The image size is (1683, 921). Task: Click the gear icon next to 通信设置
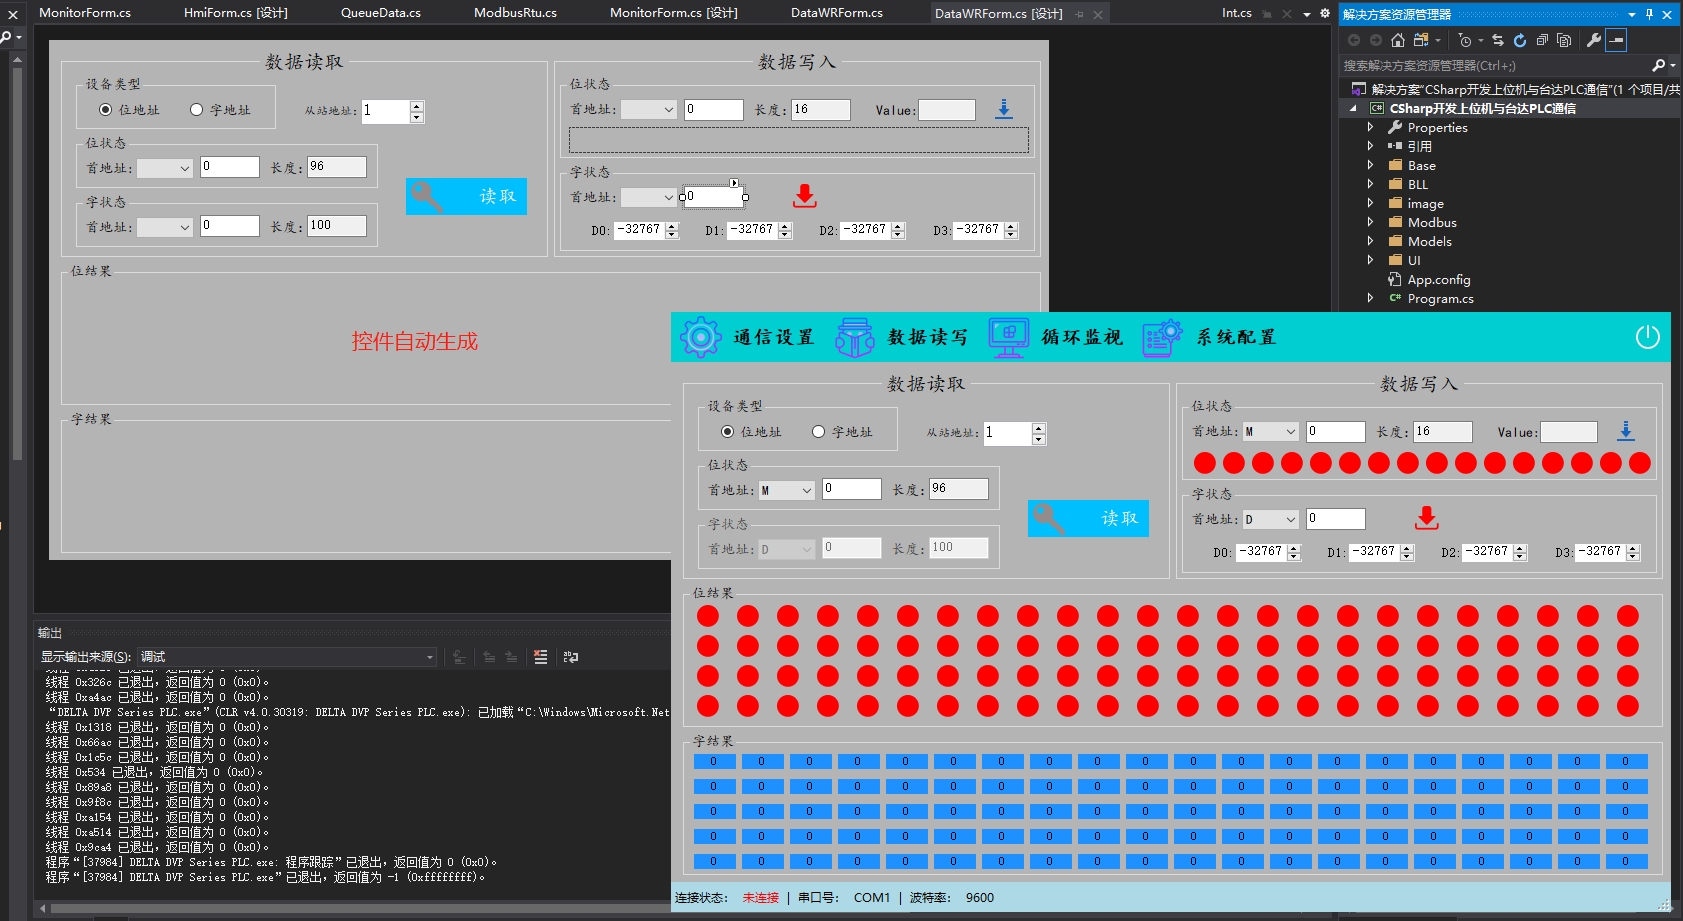(x=701, y=337)
